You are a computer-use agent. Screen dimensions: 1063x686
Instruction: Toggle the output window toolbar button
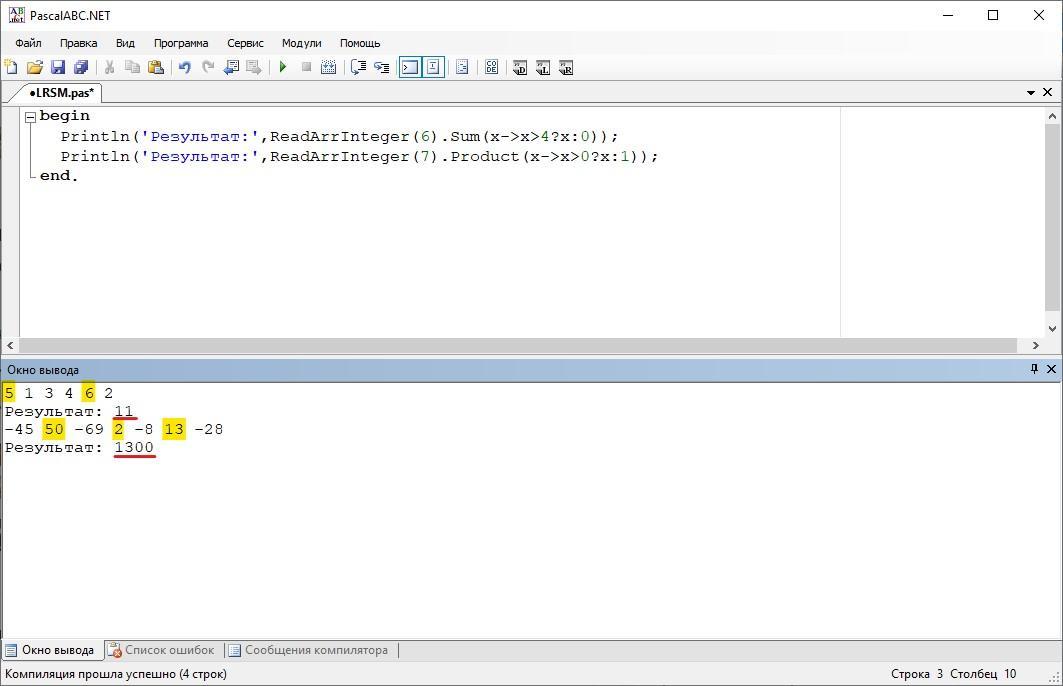tap(410, 67)
